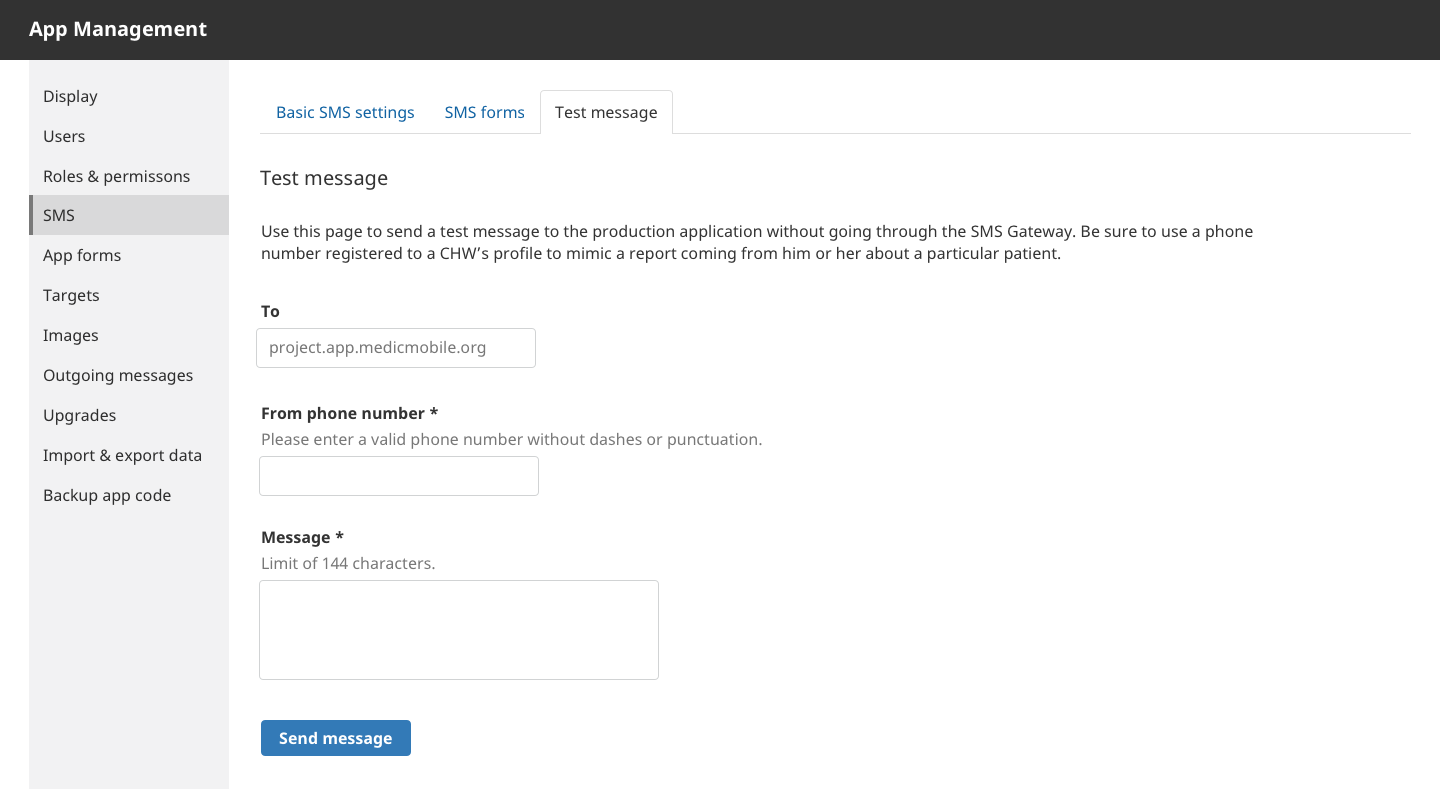This screenshot has height=789, width=1440.
Task: Open Import & export data
Action: tap(129, 455)
